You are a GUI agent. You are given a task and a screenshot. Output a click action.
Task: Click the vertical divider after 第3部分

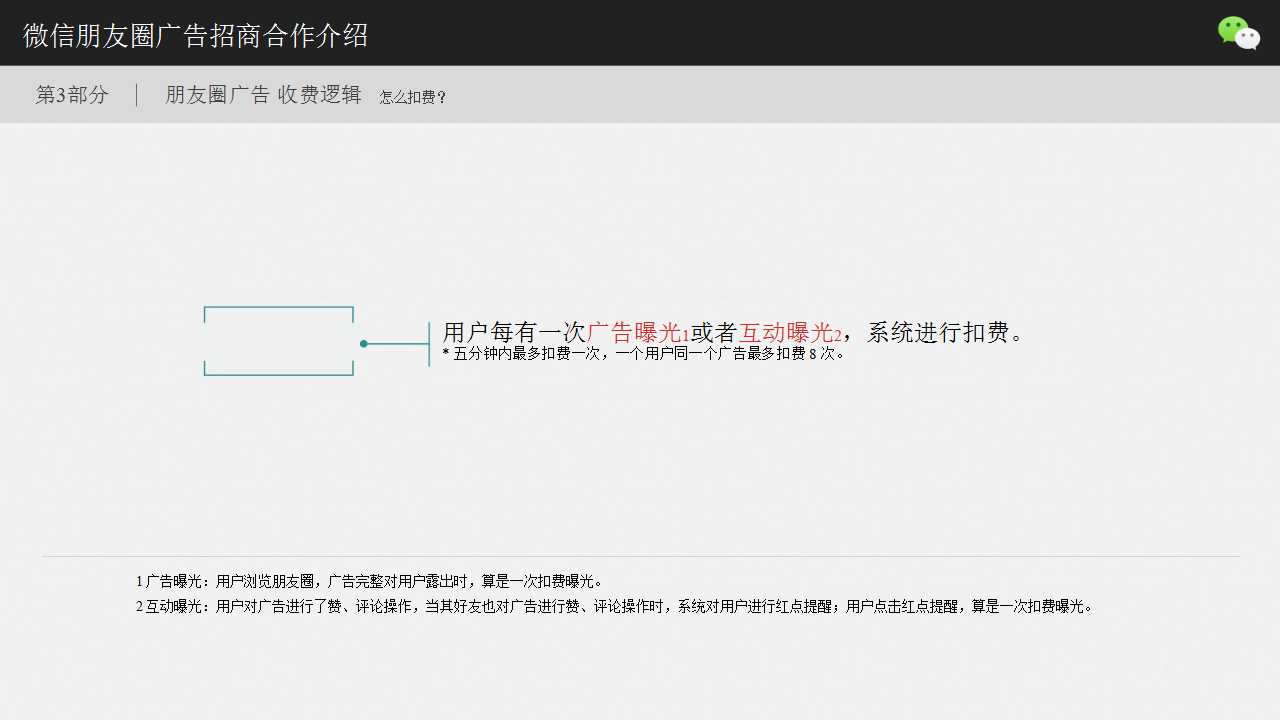coord(136,94)
